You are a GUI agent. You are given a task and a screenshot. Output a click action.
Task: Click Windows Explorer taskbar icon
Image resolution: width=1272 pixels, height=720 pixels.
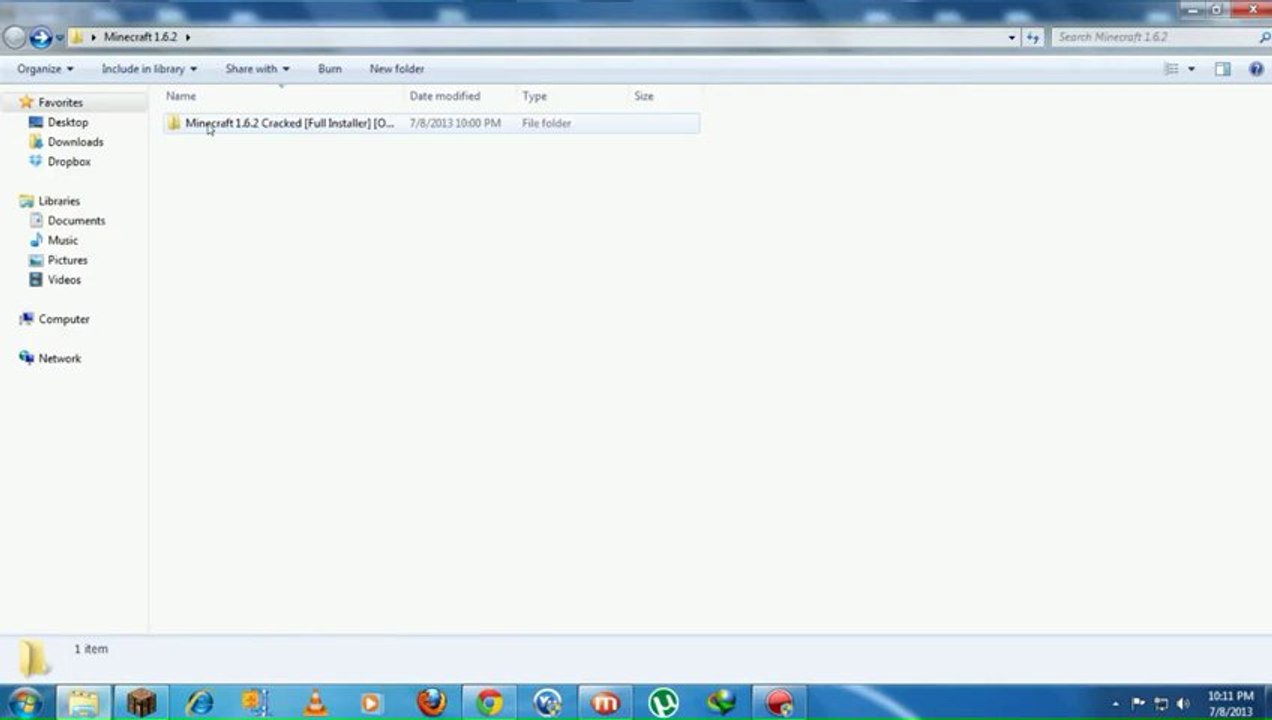(x=83, y=702)
